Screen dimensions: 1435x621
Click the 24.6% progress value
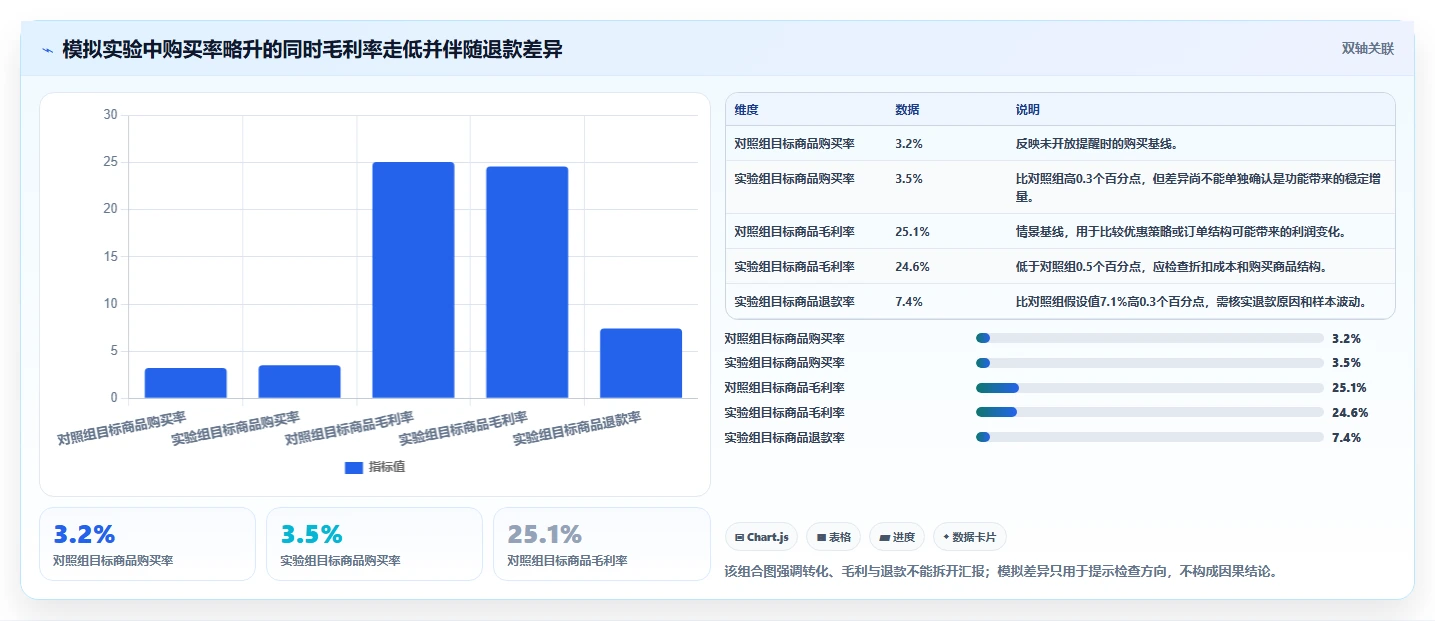(x=1350, y=412)
